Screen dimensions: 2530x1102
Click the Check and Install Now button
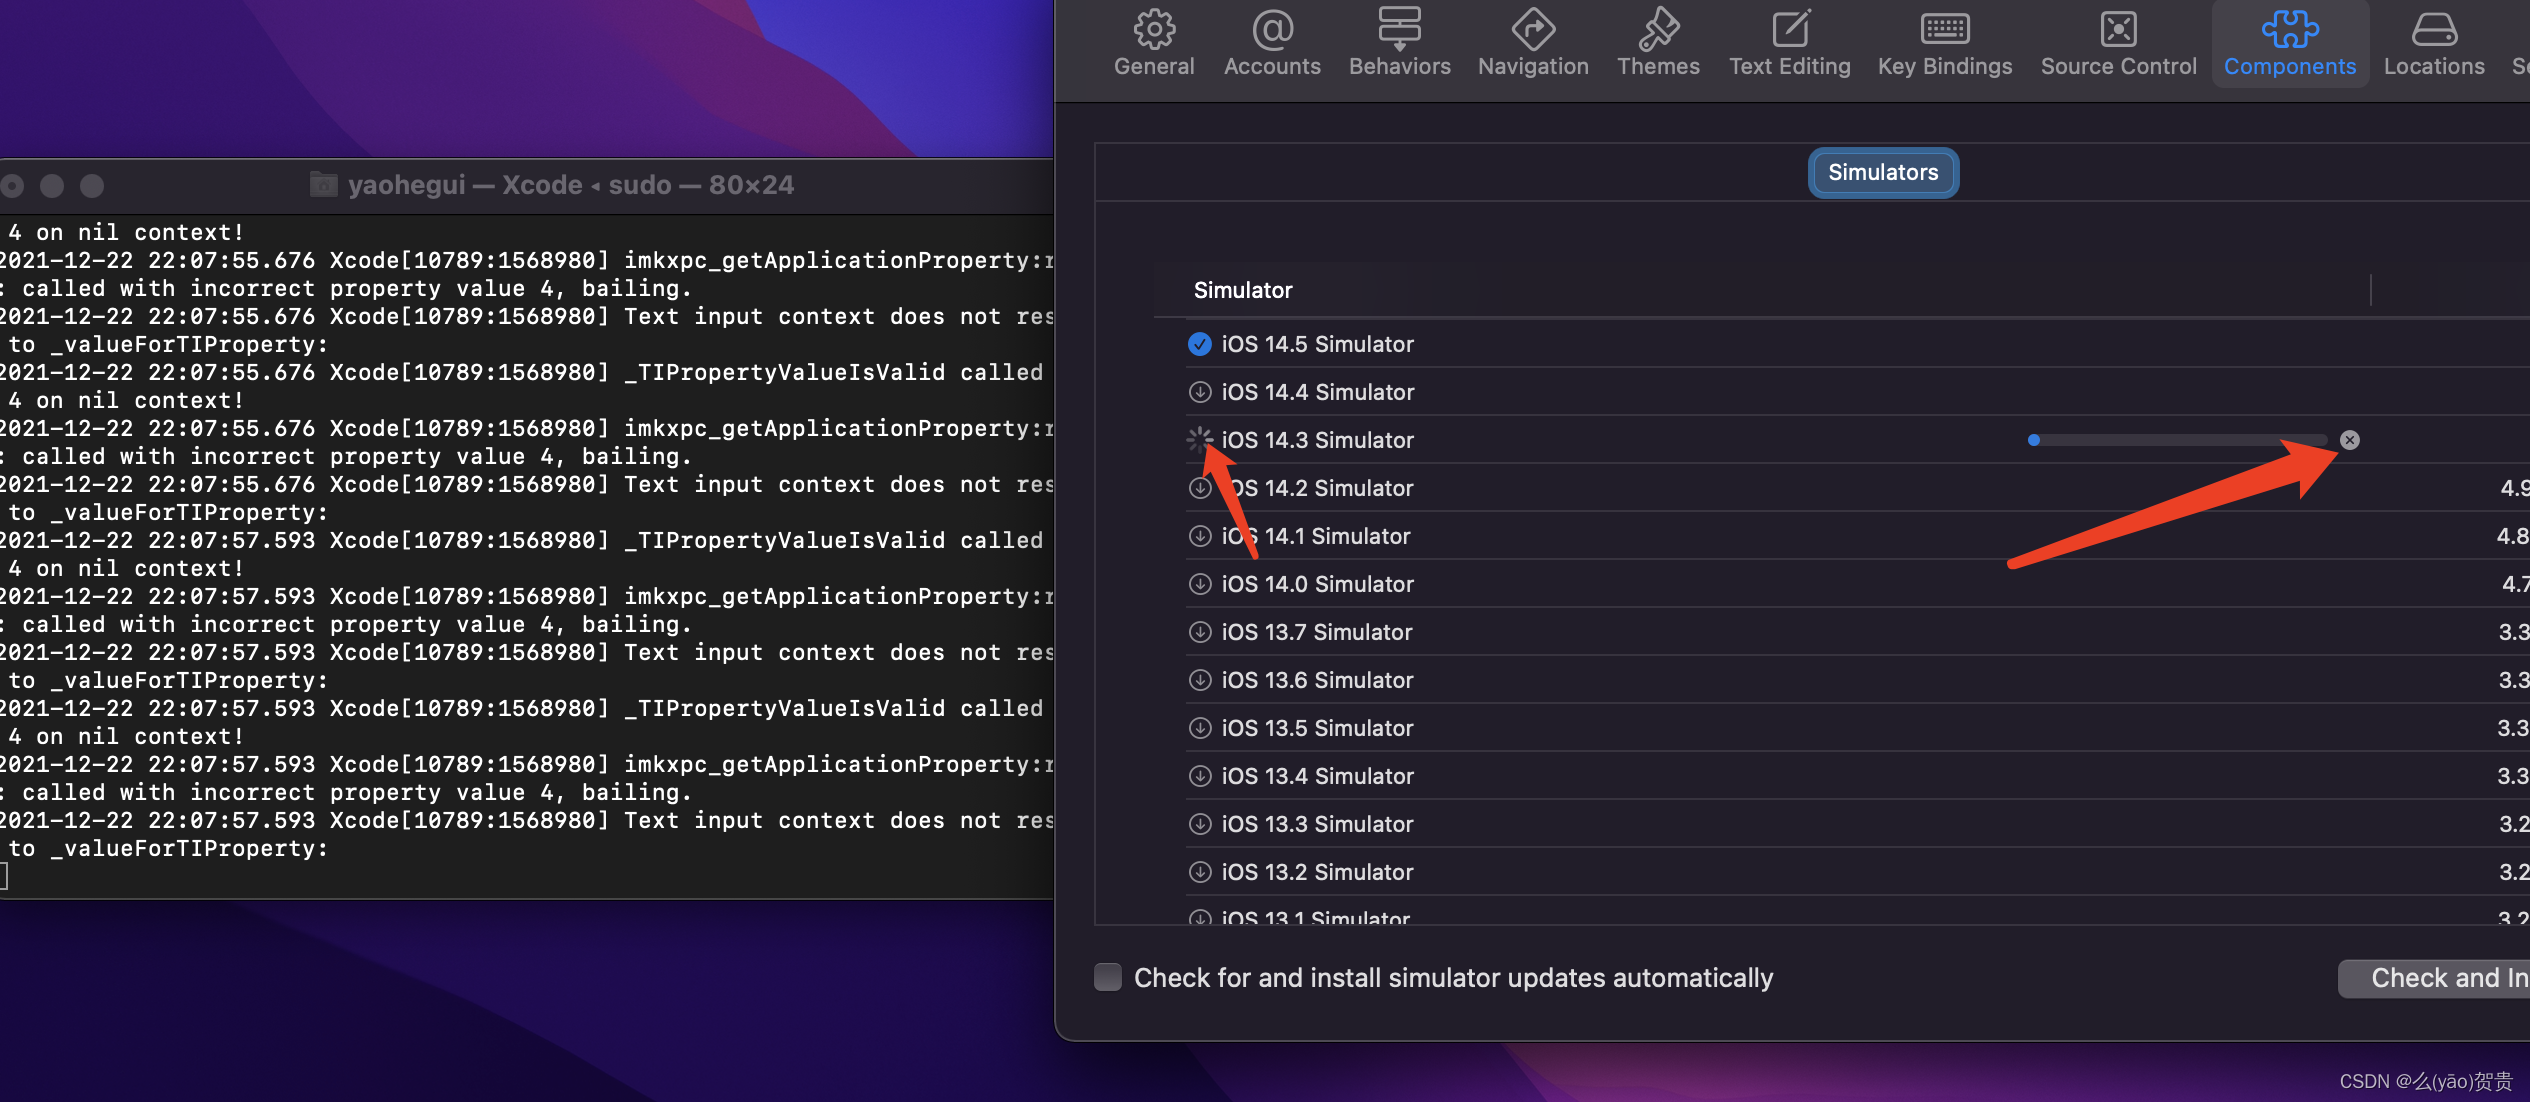pyautogui.click(x=2434, y=978)
